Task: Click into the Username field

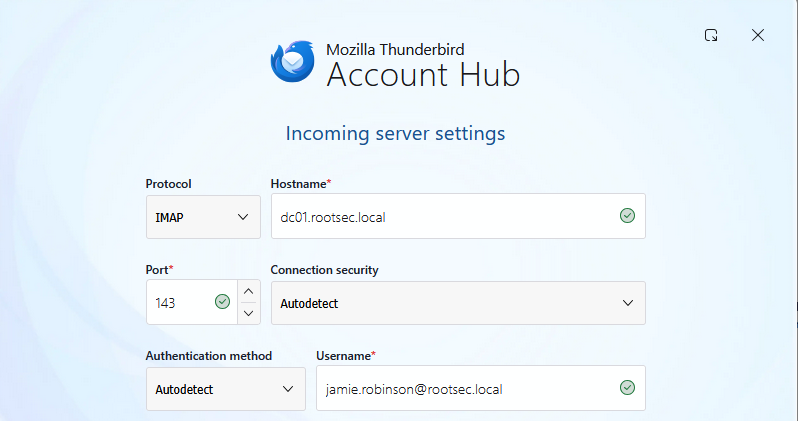Action: click(480, 388)
